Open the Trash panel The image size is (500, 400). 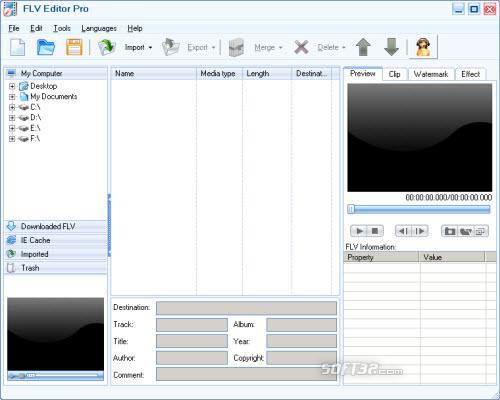click(56, 268)
